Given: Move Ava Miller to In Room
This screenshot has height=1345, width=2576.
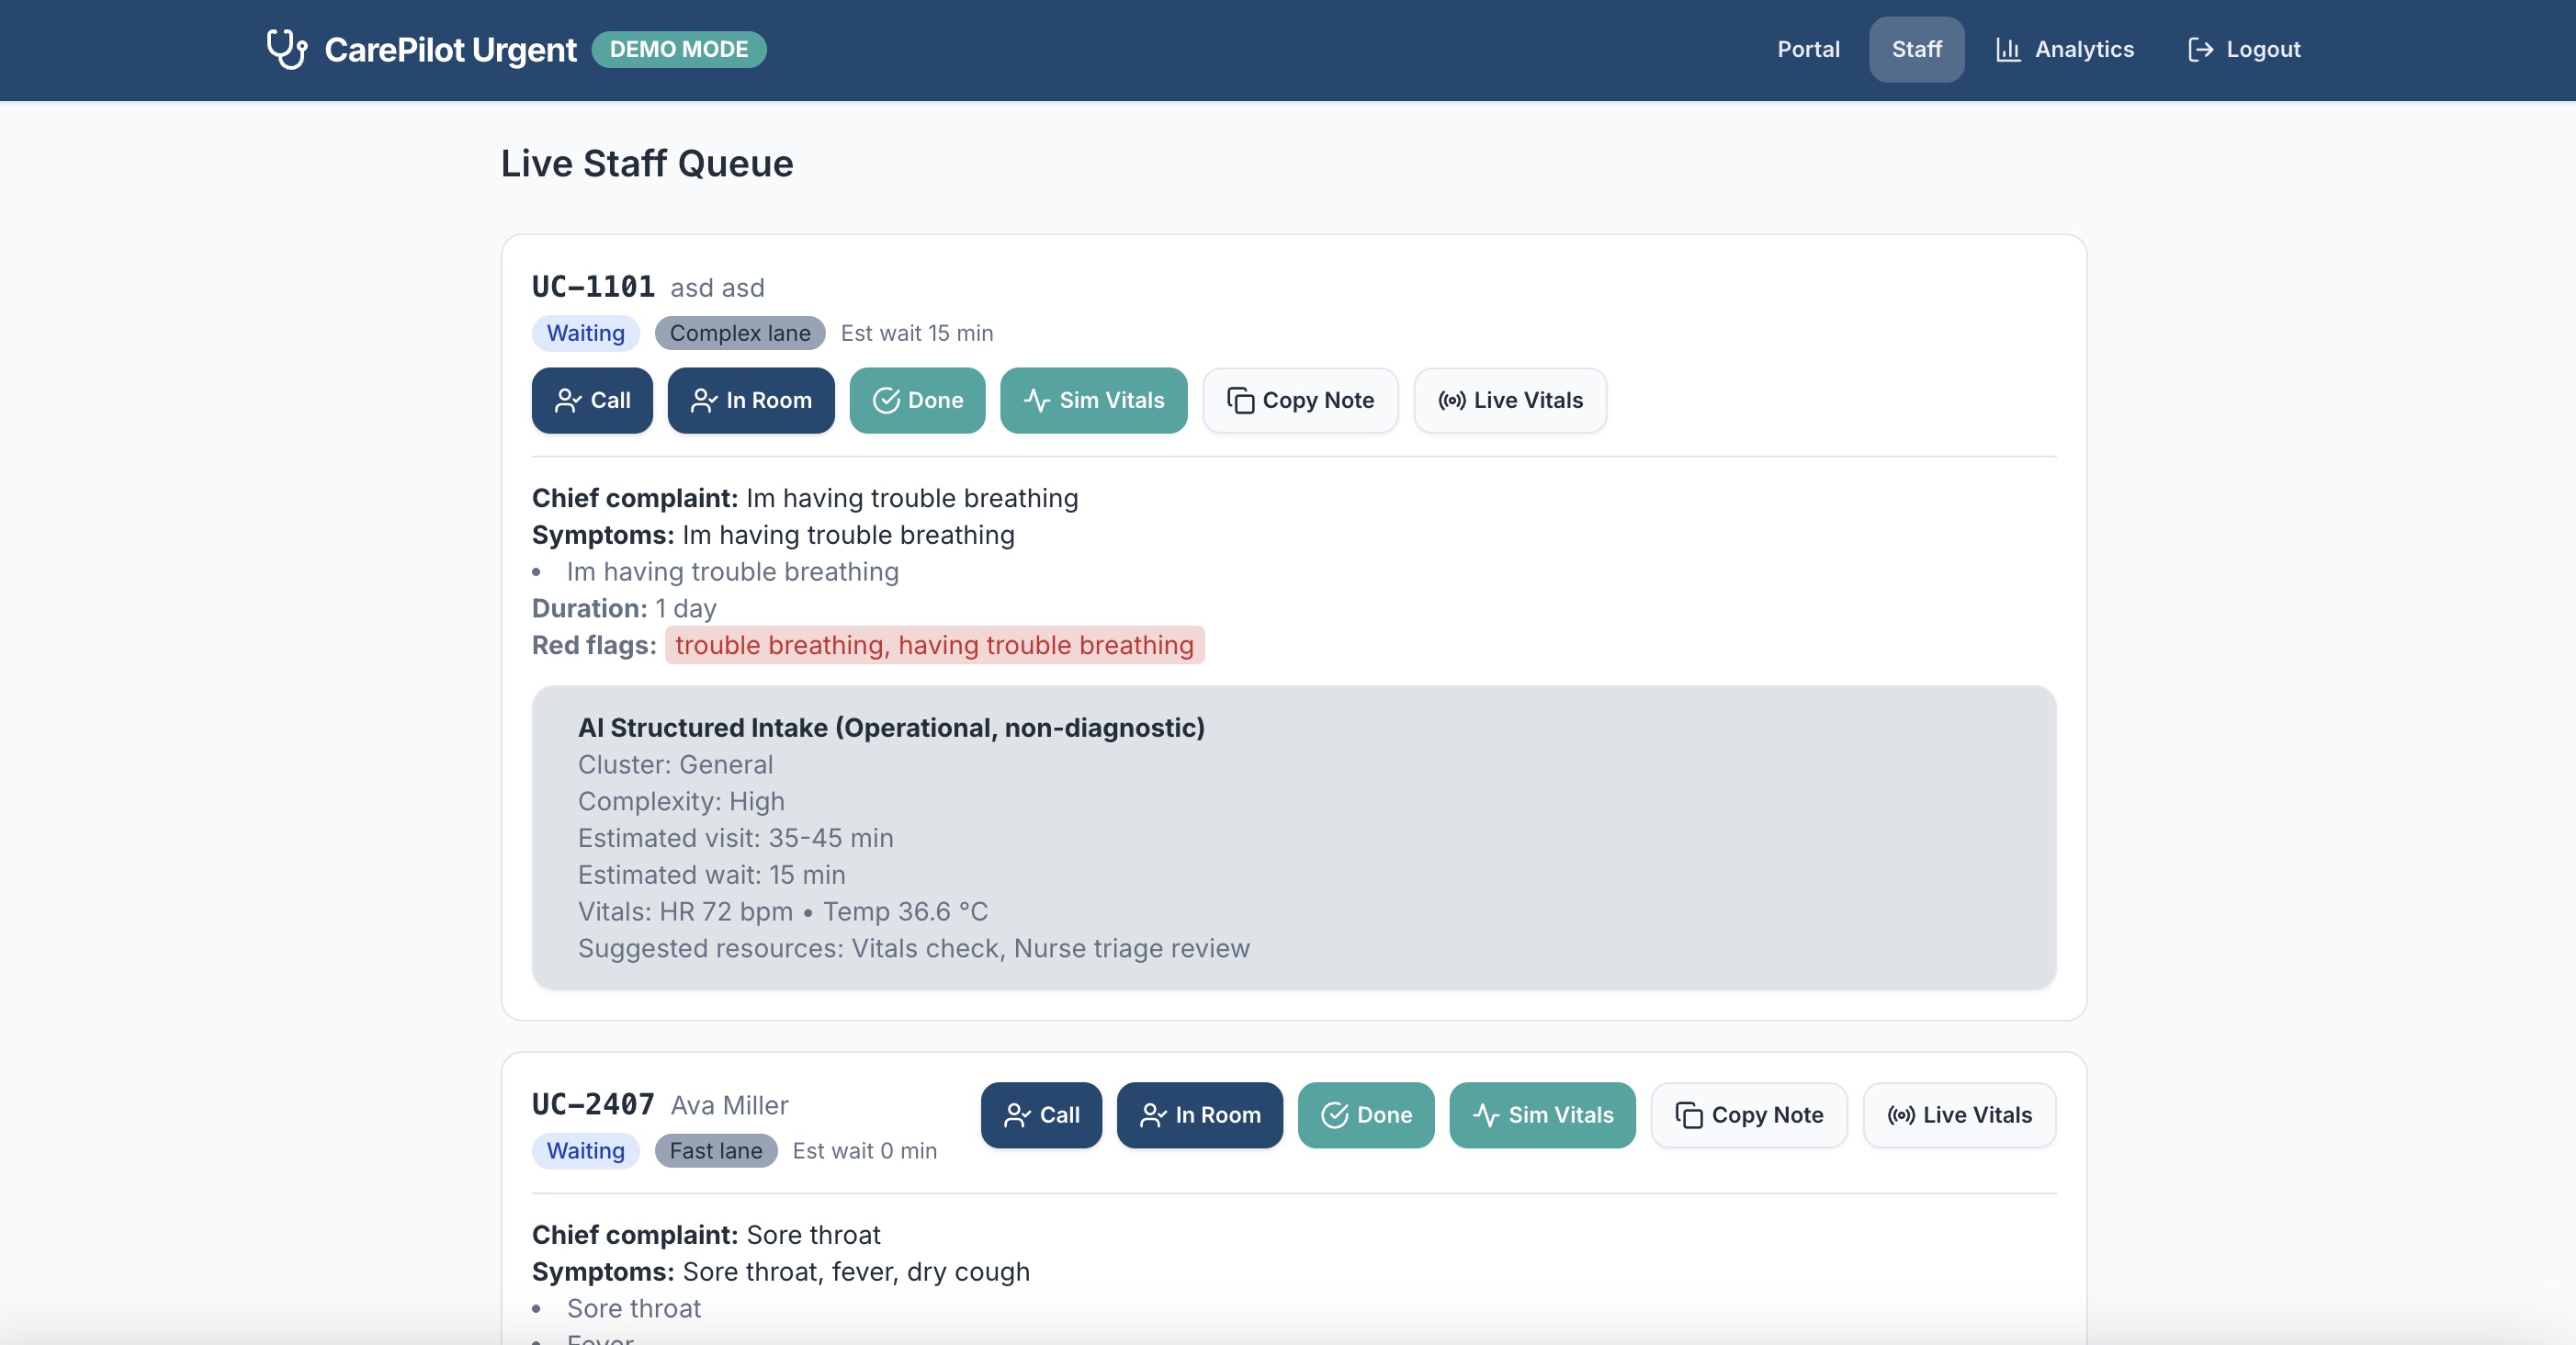Looking at the screenshot, I should click(x=1200, y=1115).
